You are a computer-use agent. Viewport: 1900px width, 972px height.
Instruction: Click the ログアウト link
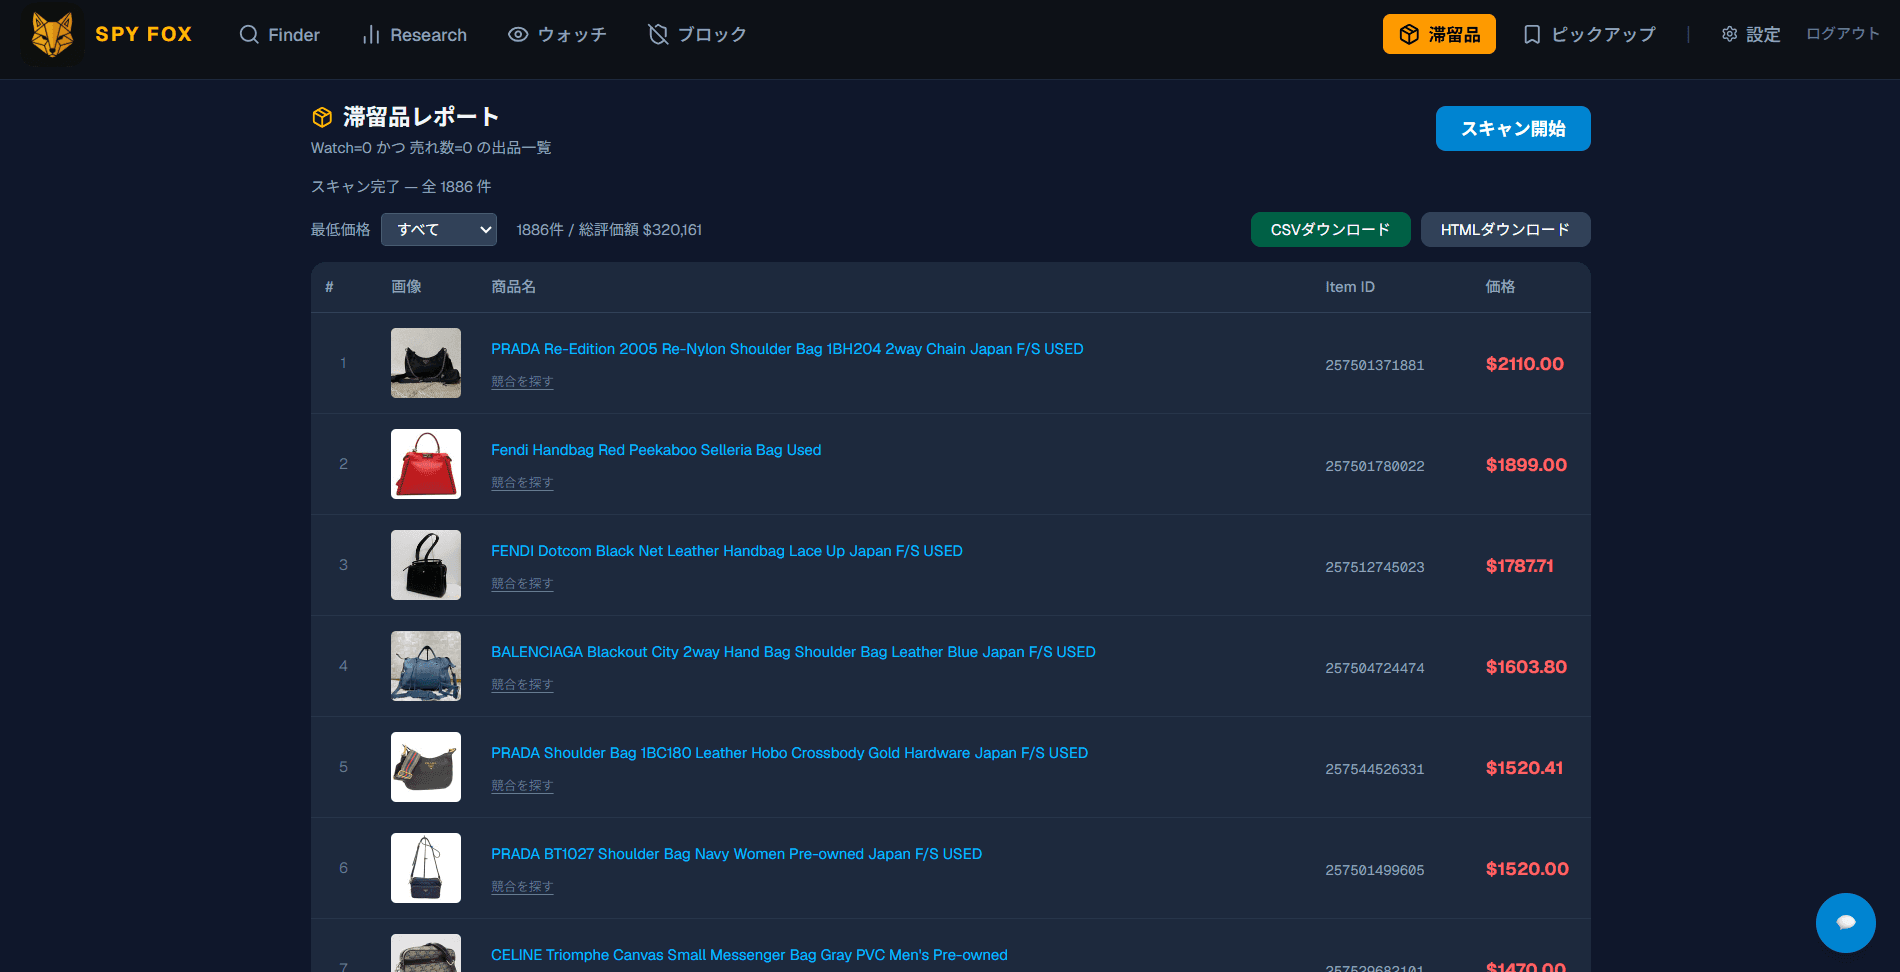[1842, 33]
